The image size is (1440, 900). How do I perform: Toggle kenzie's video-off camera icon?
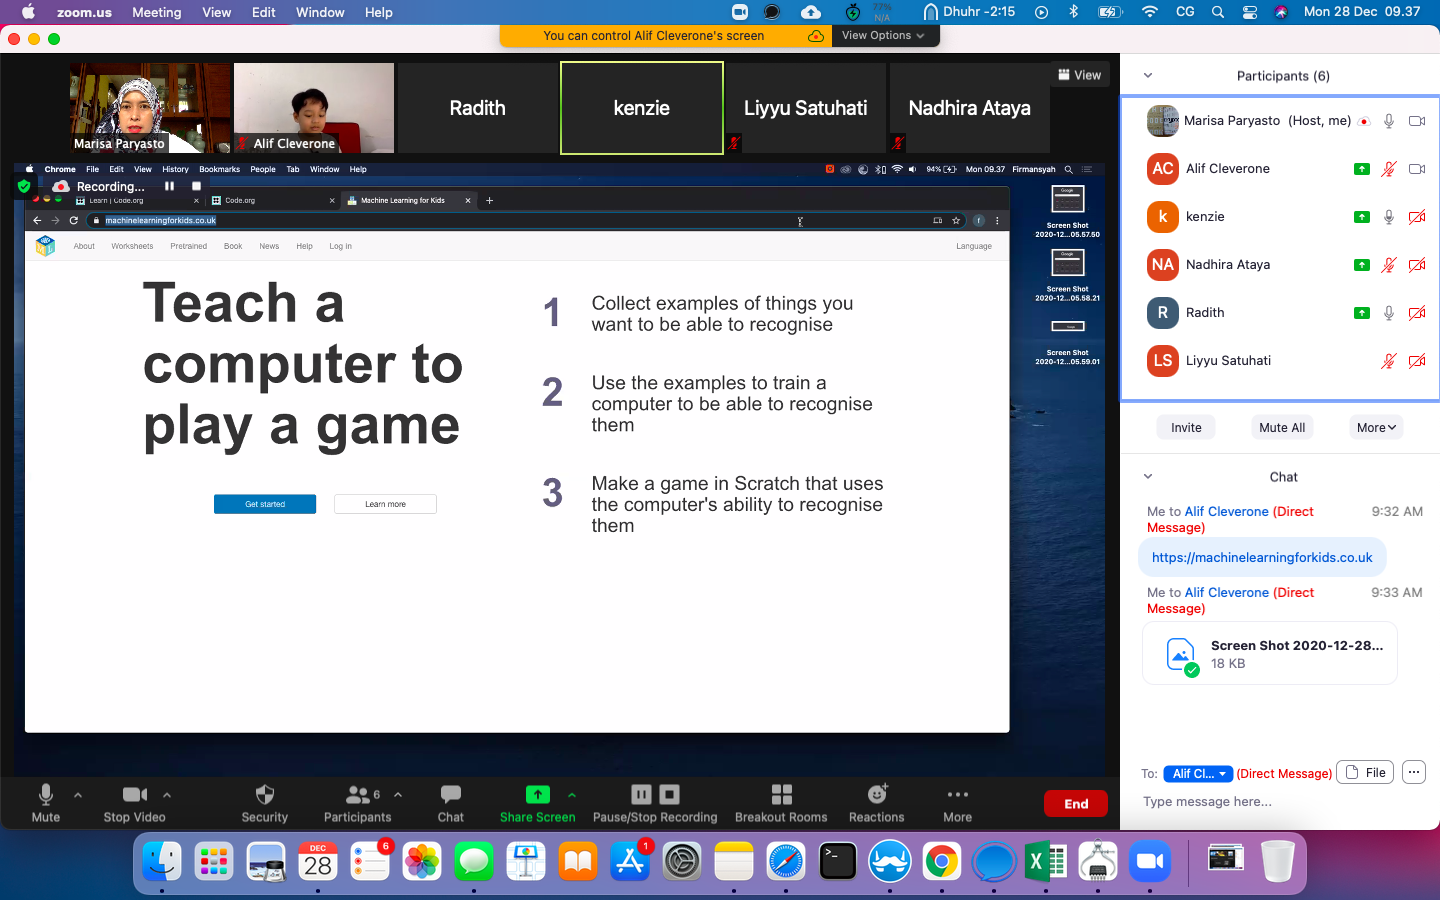tap(1417, 217)
